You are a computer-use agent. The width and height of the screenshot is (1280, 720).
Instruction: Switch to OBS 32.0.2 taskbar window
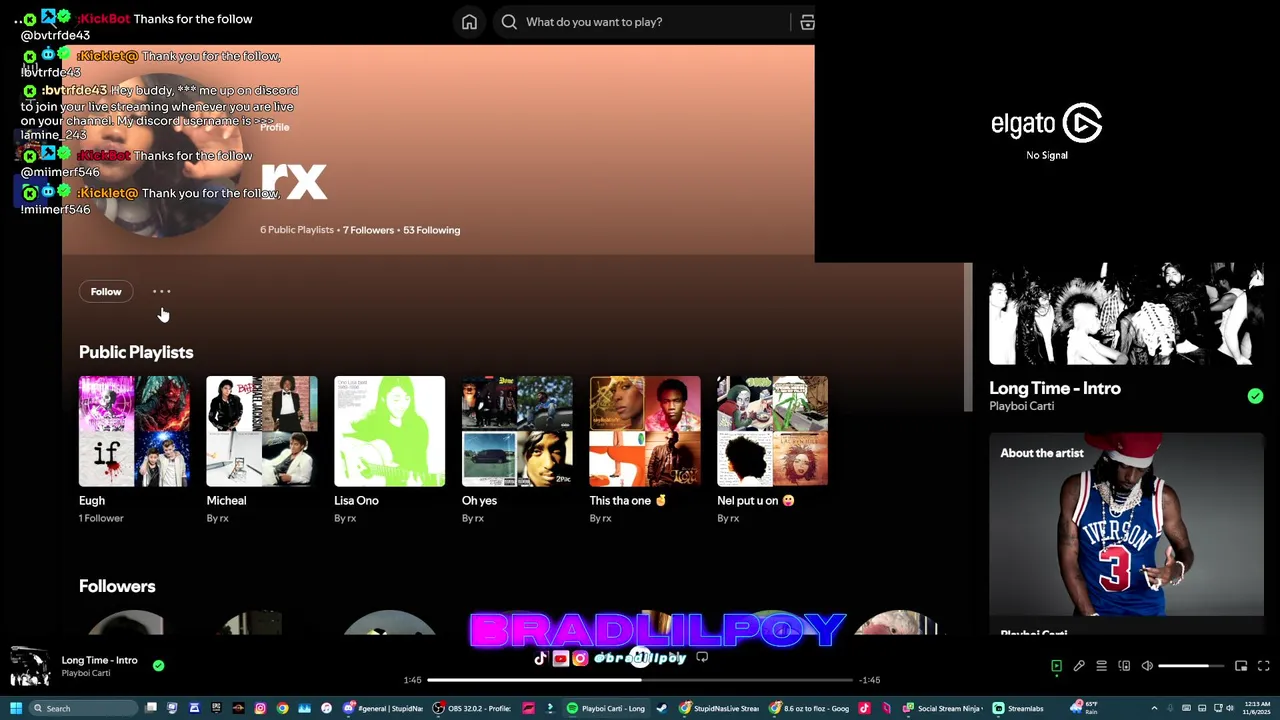(472, 708)
